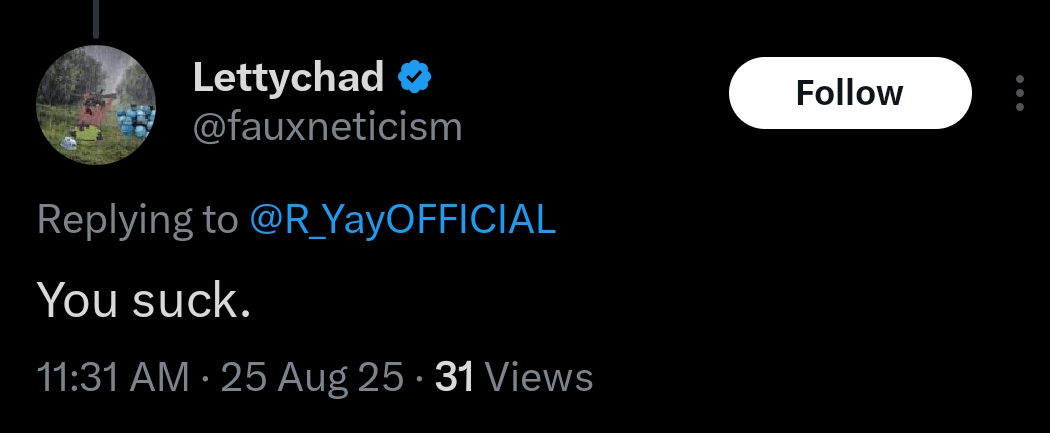This screenshot has height=433, width=1050.
Task: Click the dot separator after 11:31 AM
Action: [204, 378]
